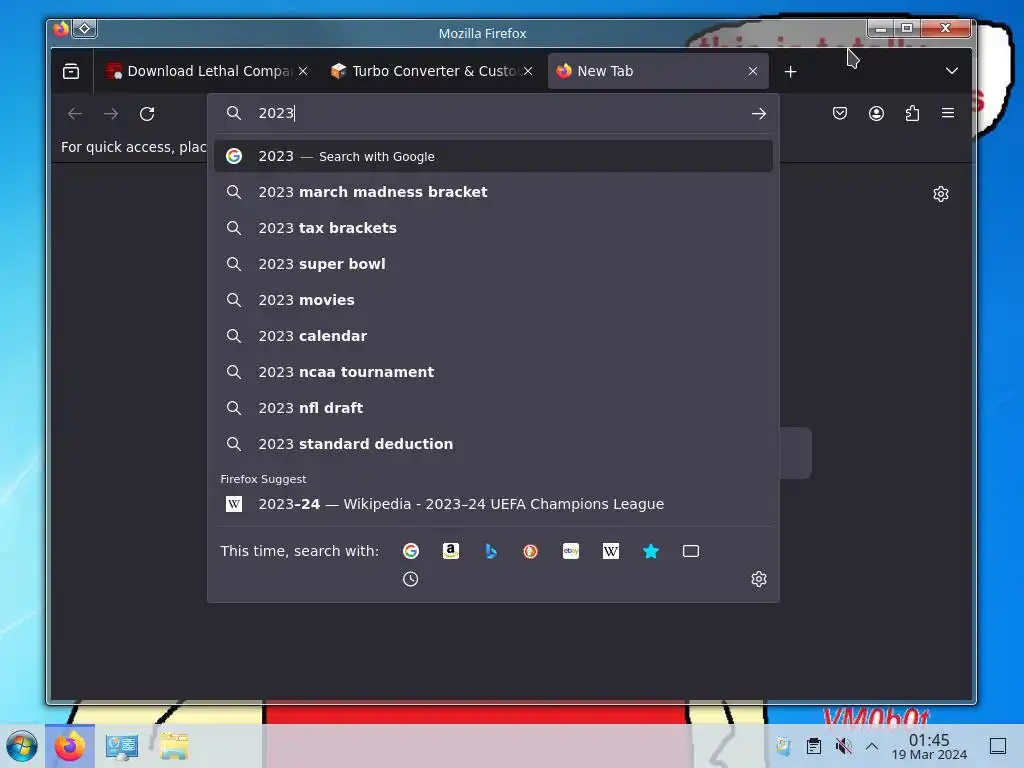Search this time with Wikipedia icon
Screen dimensions: 1024x768
click(611, 551)
